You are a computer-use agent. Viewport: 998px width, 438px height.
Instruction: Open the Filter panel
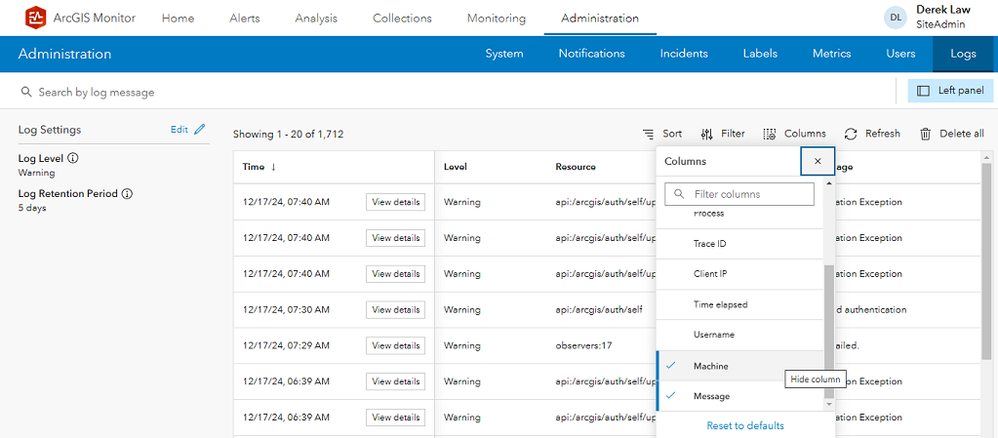(722, 134)
